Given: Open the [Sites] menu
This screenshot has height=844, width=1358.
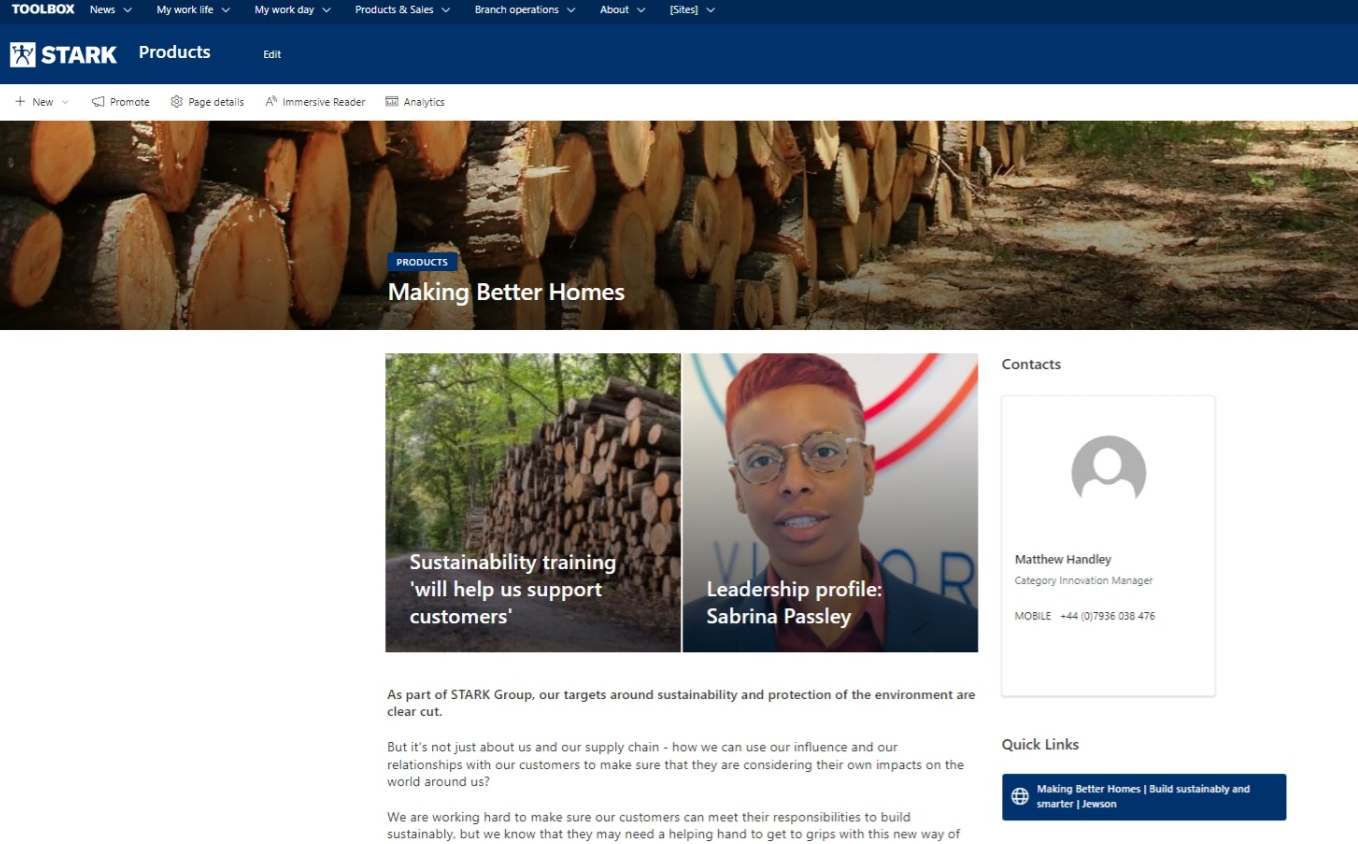Looking at the screenshot, I should pos(685,10).
